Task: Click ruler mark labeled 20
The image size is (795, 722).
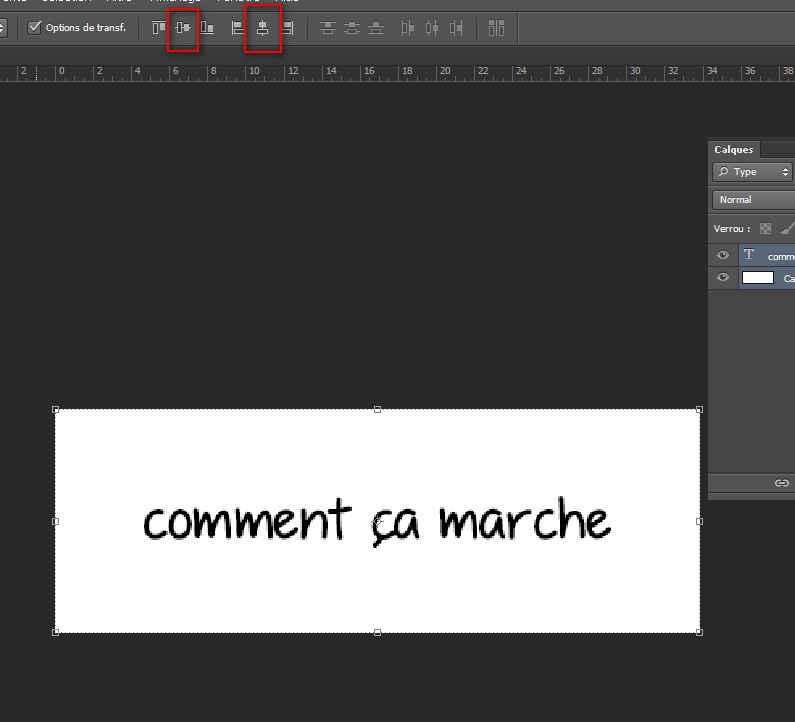Action: tap(445, 71)
